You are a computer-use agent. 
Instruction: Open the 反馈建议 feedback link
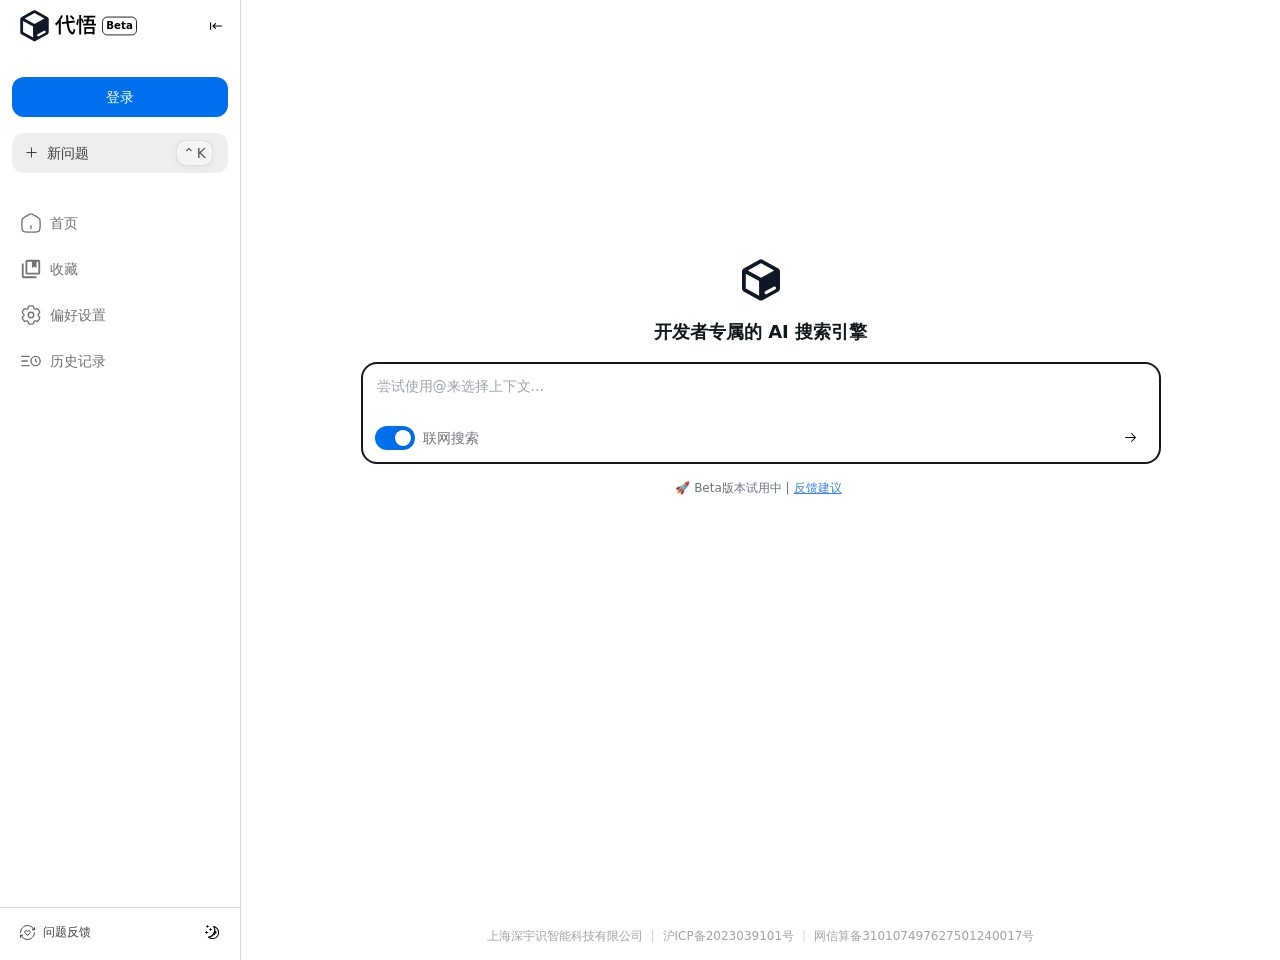point(817,488)
